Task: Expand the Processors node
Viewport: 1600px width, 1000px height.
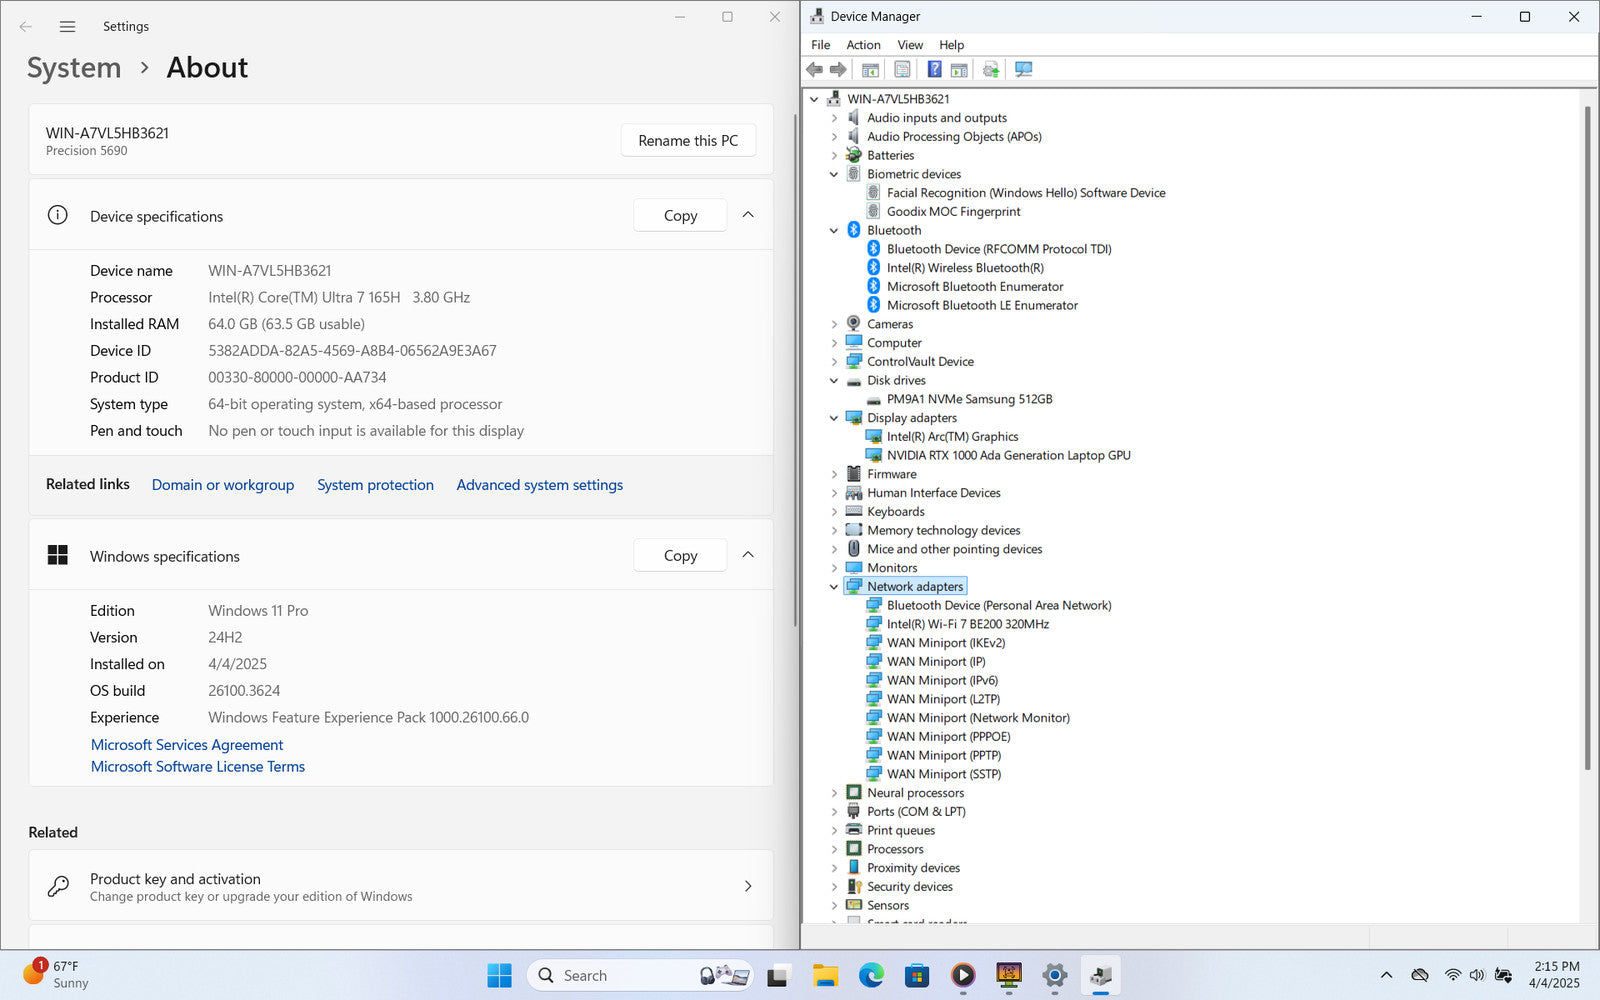Action: click(834, 849)
